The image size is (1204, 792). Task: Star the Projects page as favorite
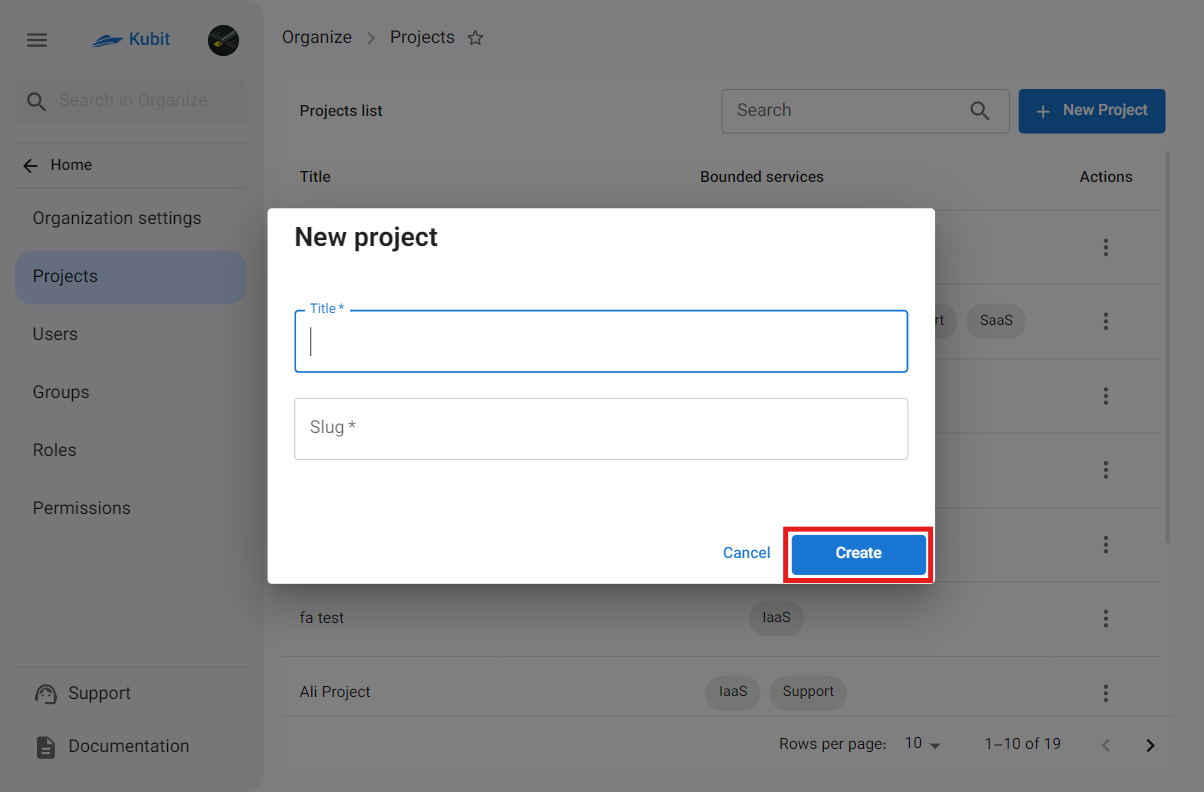pos(476,38)
